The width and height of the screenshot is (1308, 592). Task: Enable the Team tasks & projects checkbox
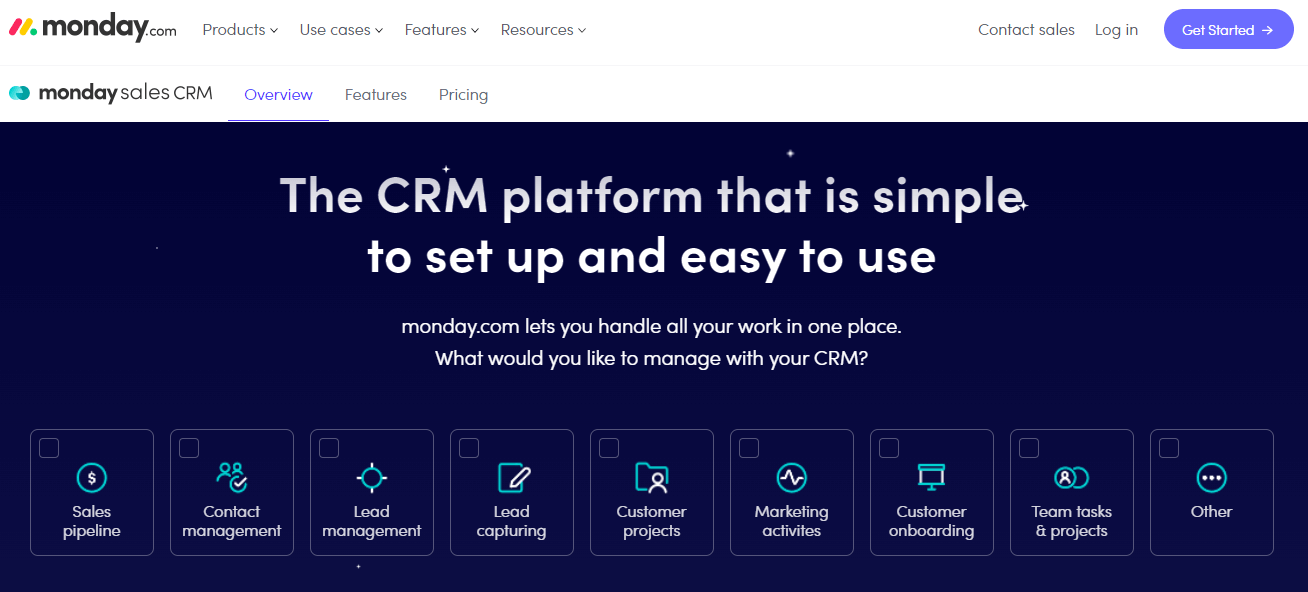point(1029,448)
